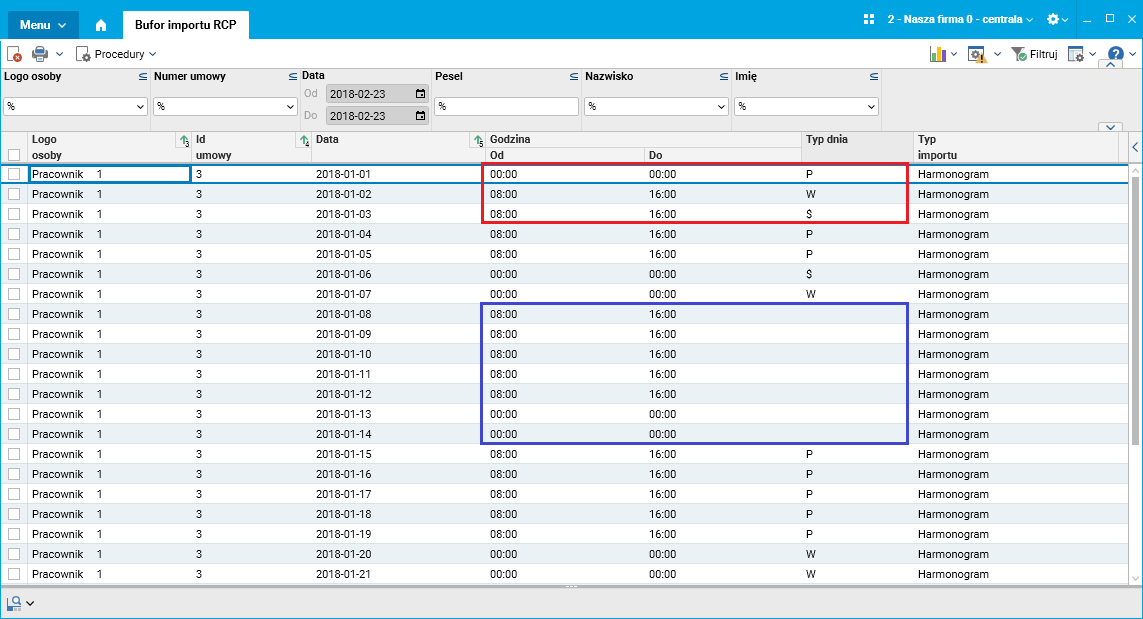This screenshot has height=619, width=1143.
Task: Open calendar picker for Od date
Action: point(420,93)
